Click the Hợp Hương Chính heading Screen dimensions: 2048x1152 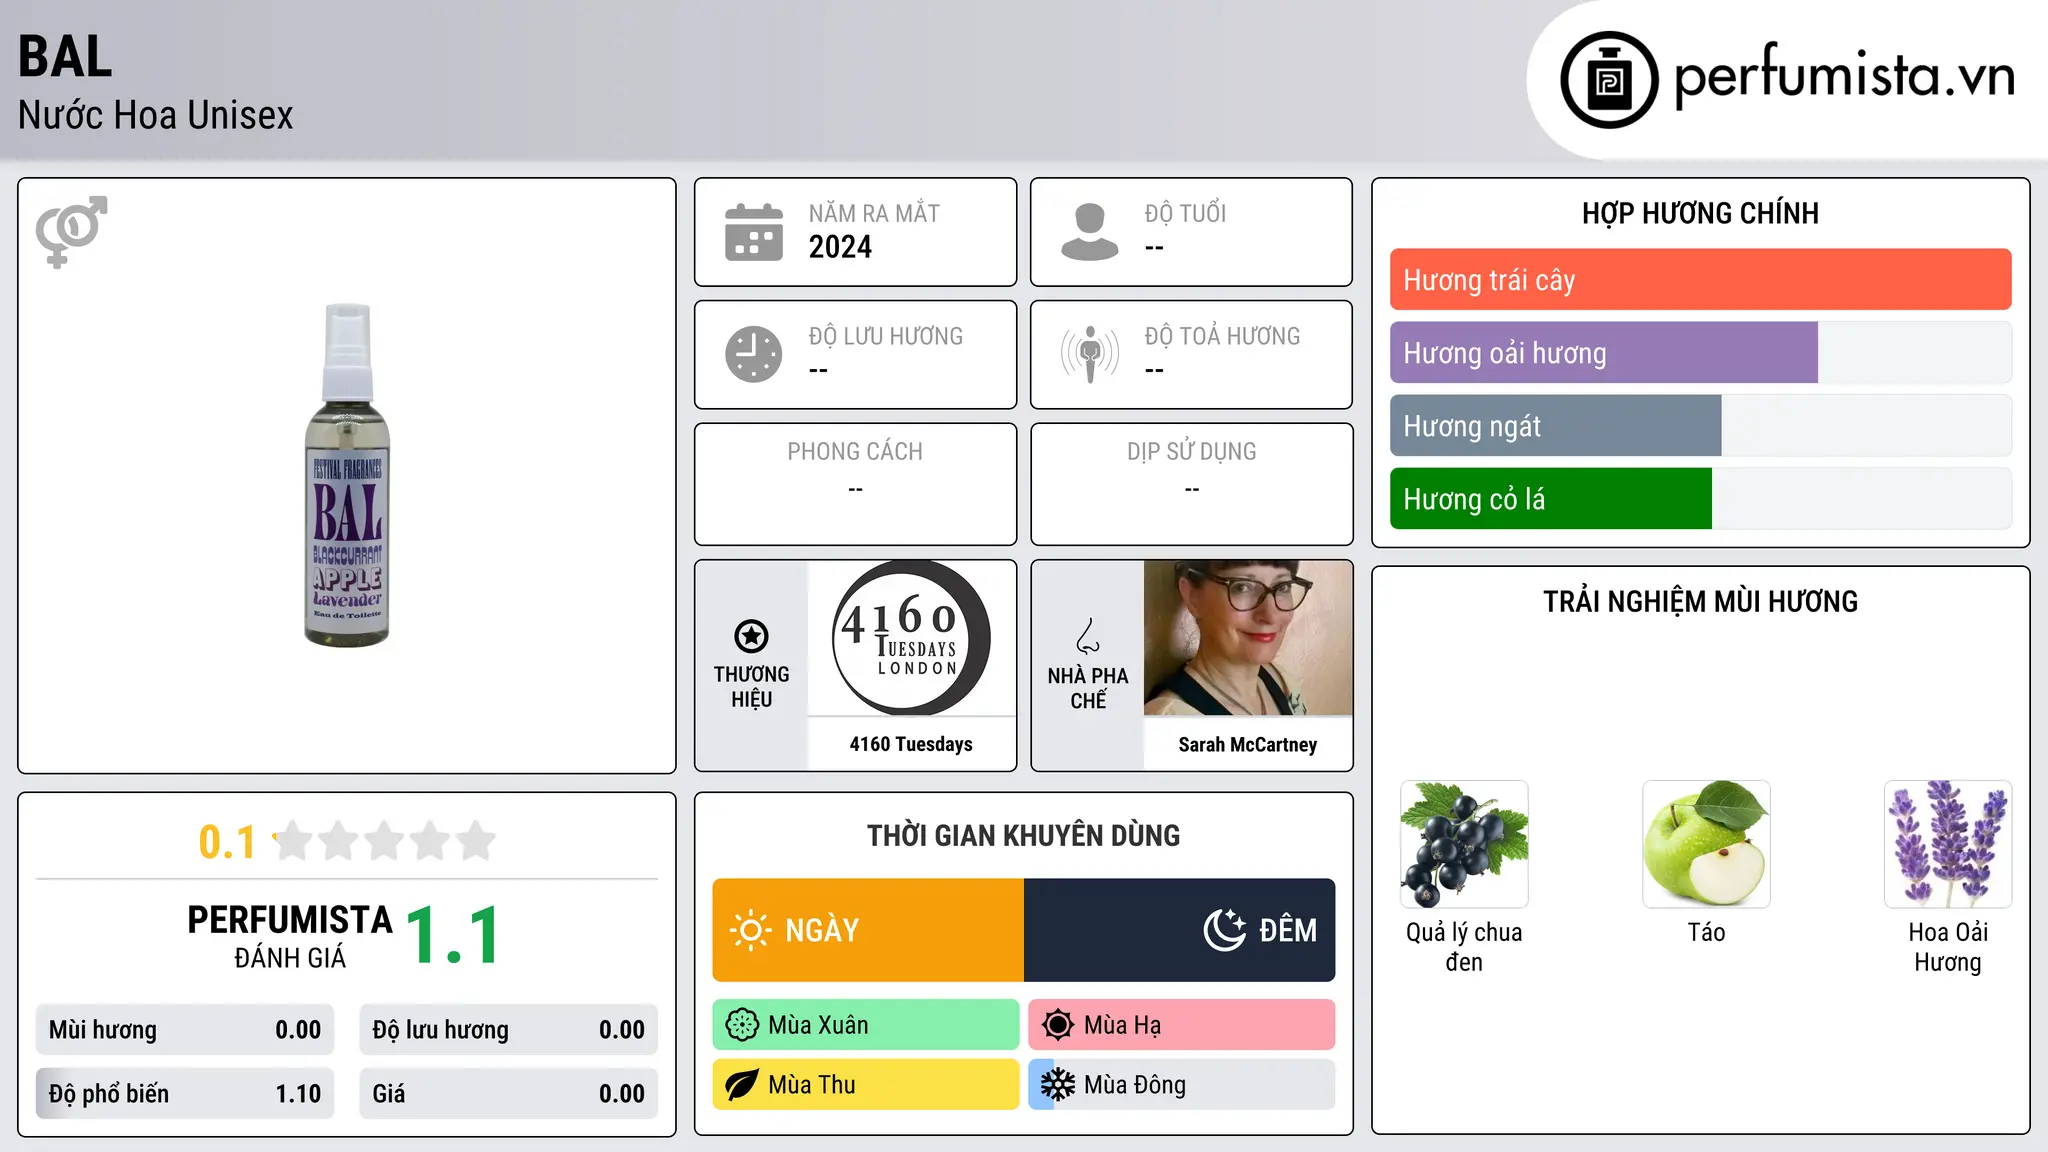pyautogui.click(x=1700, y=213)
